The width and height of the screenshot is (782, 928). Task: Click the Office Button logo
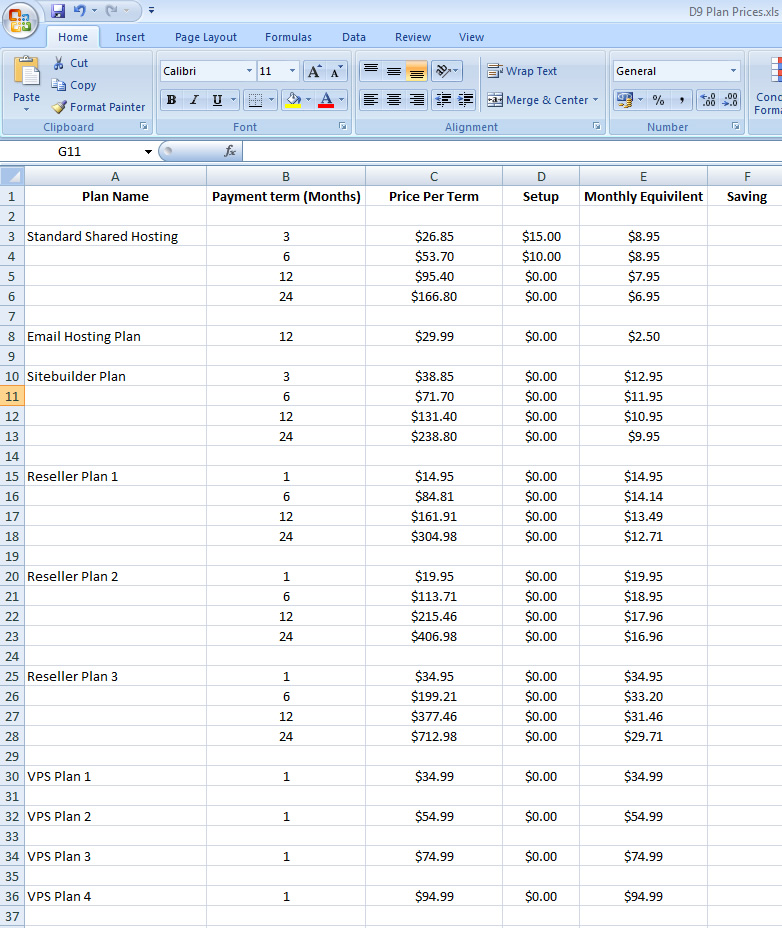click(x=20, y=19)
